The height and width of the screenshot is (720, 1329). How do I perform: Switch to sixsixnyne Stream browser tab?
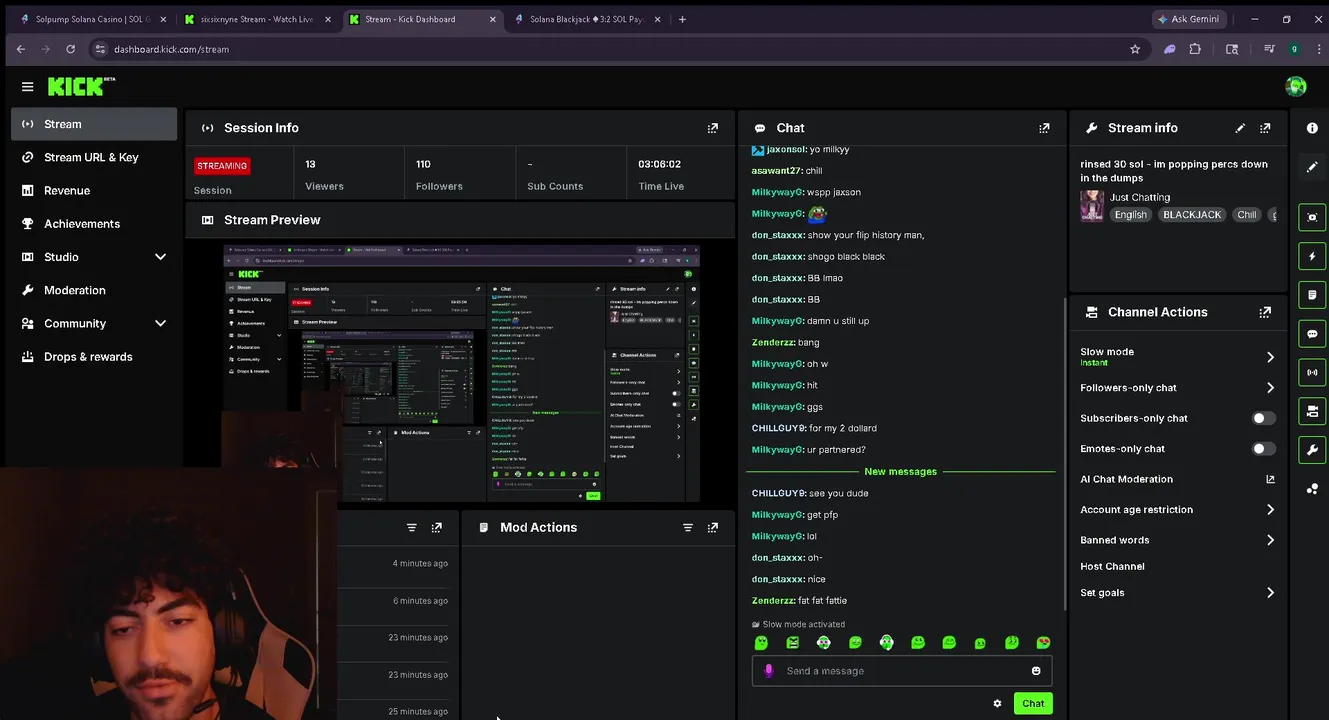point(257,19)
